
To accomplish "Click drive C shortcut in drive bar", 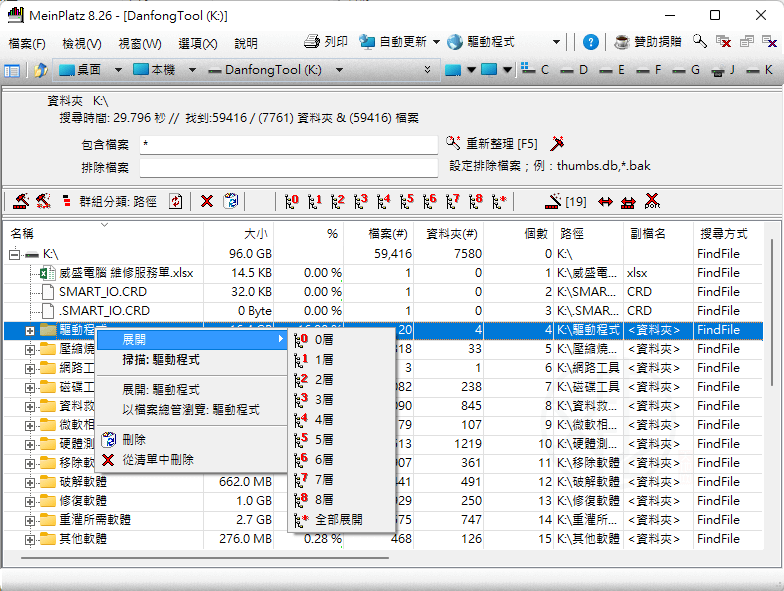I will [533, 70].
